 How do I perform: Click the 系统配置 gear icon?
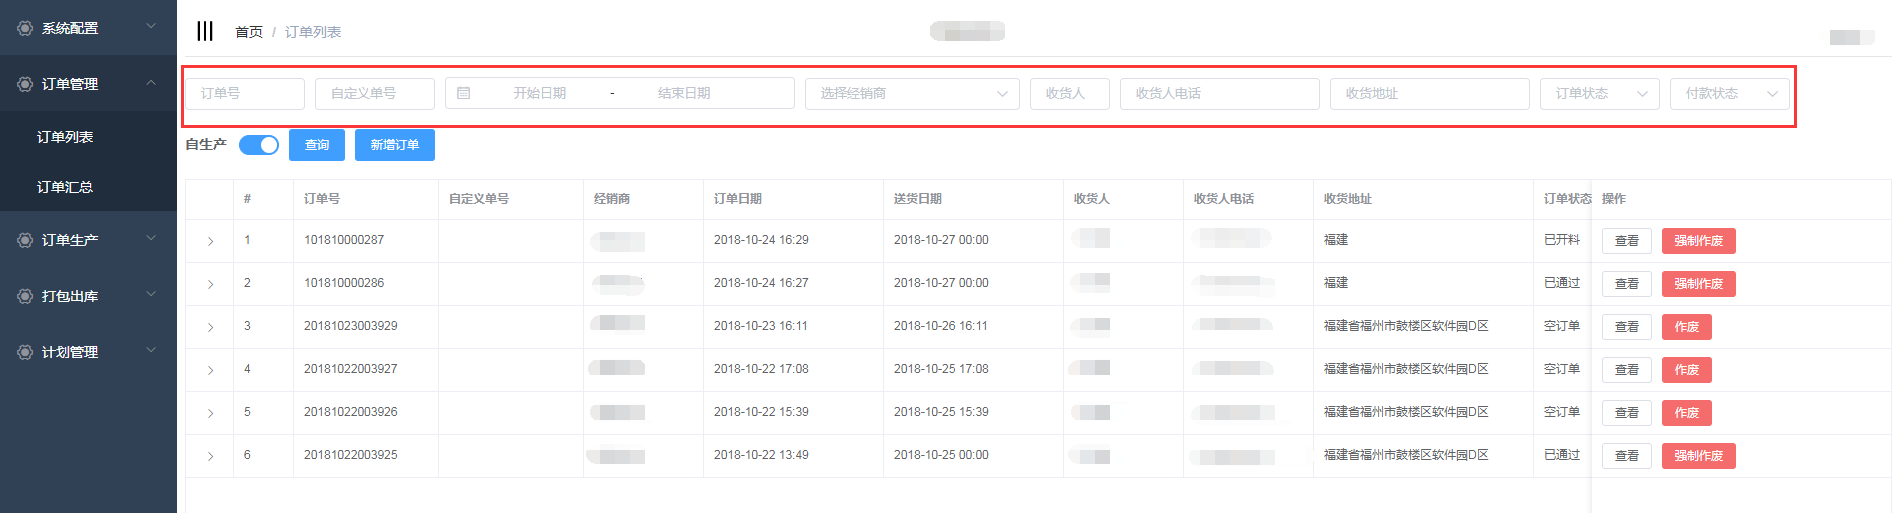coord(25,28)
